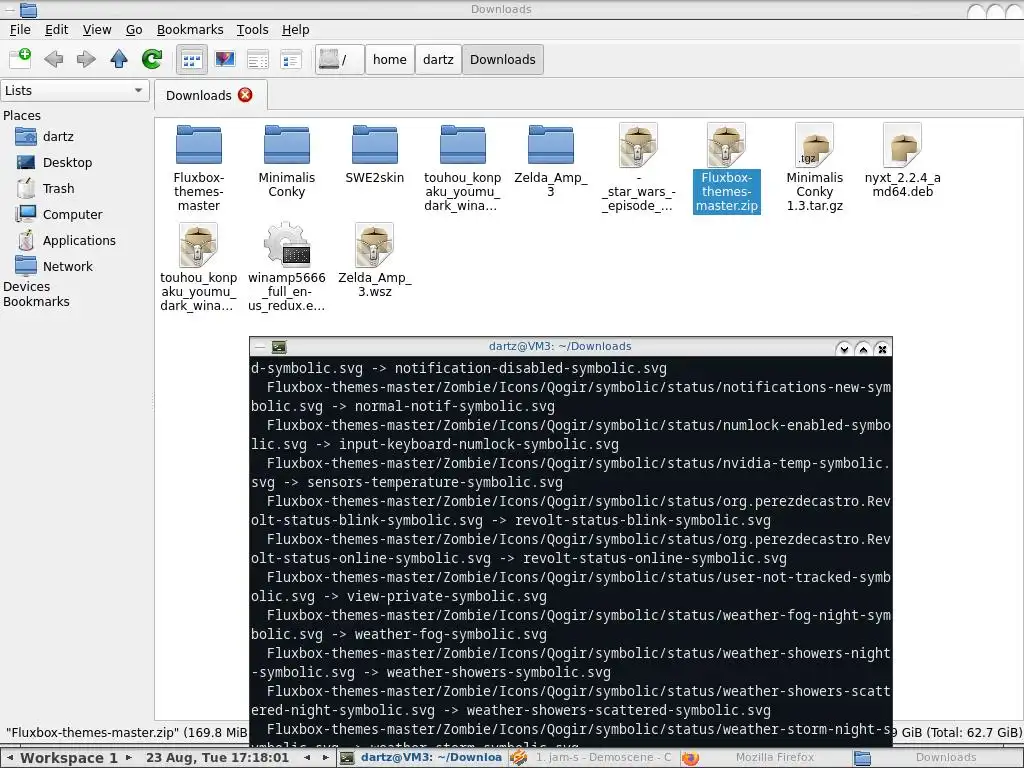Switch to thumbnail view mode

point(225,60)
